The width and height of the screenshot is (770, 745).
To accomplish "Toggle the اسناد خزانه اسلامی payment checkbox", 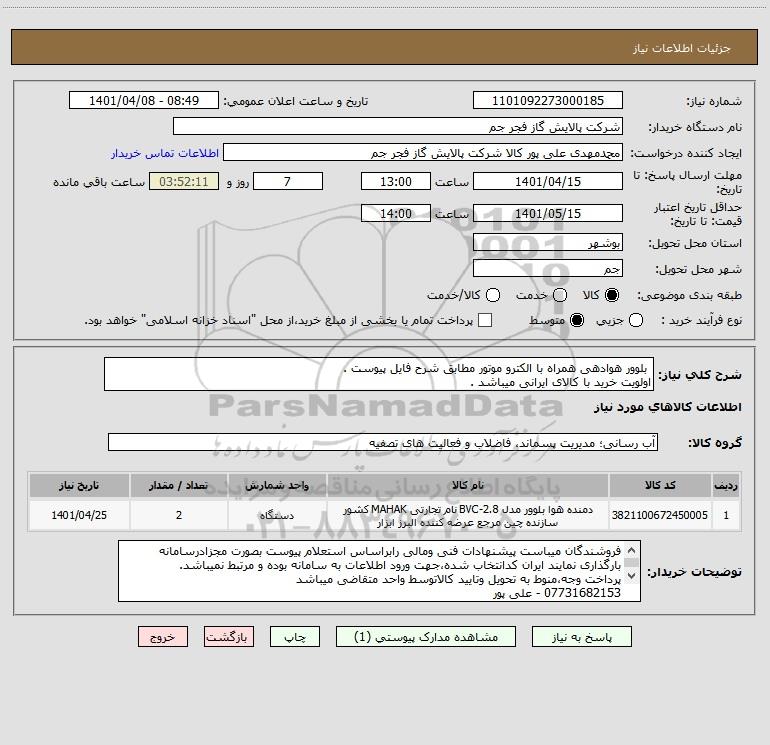I will click(485, 320).
